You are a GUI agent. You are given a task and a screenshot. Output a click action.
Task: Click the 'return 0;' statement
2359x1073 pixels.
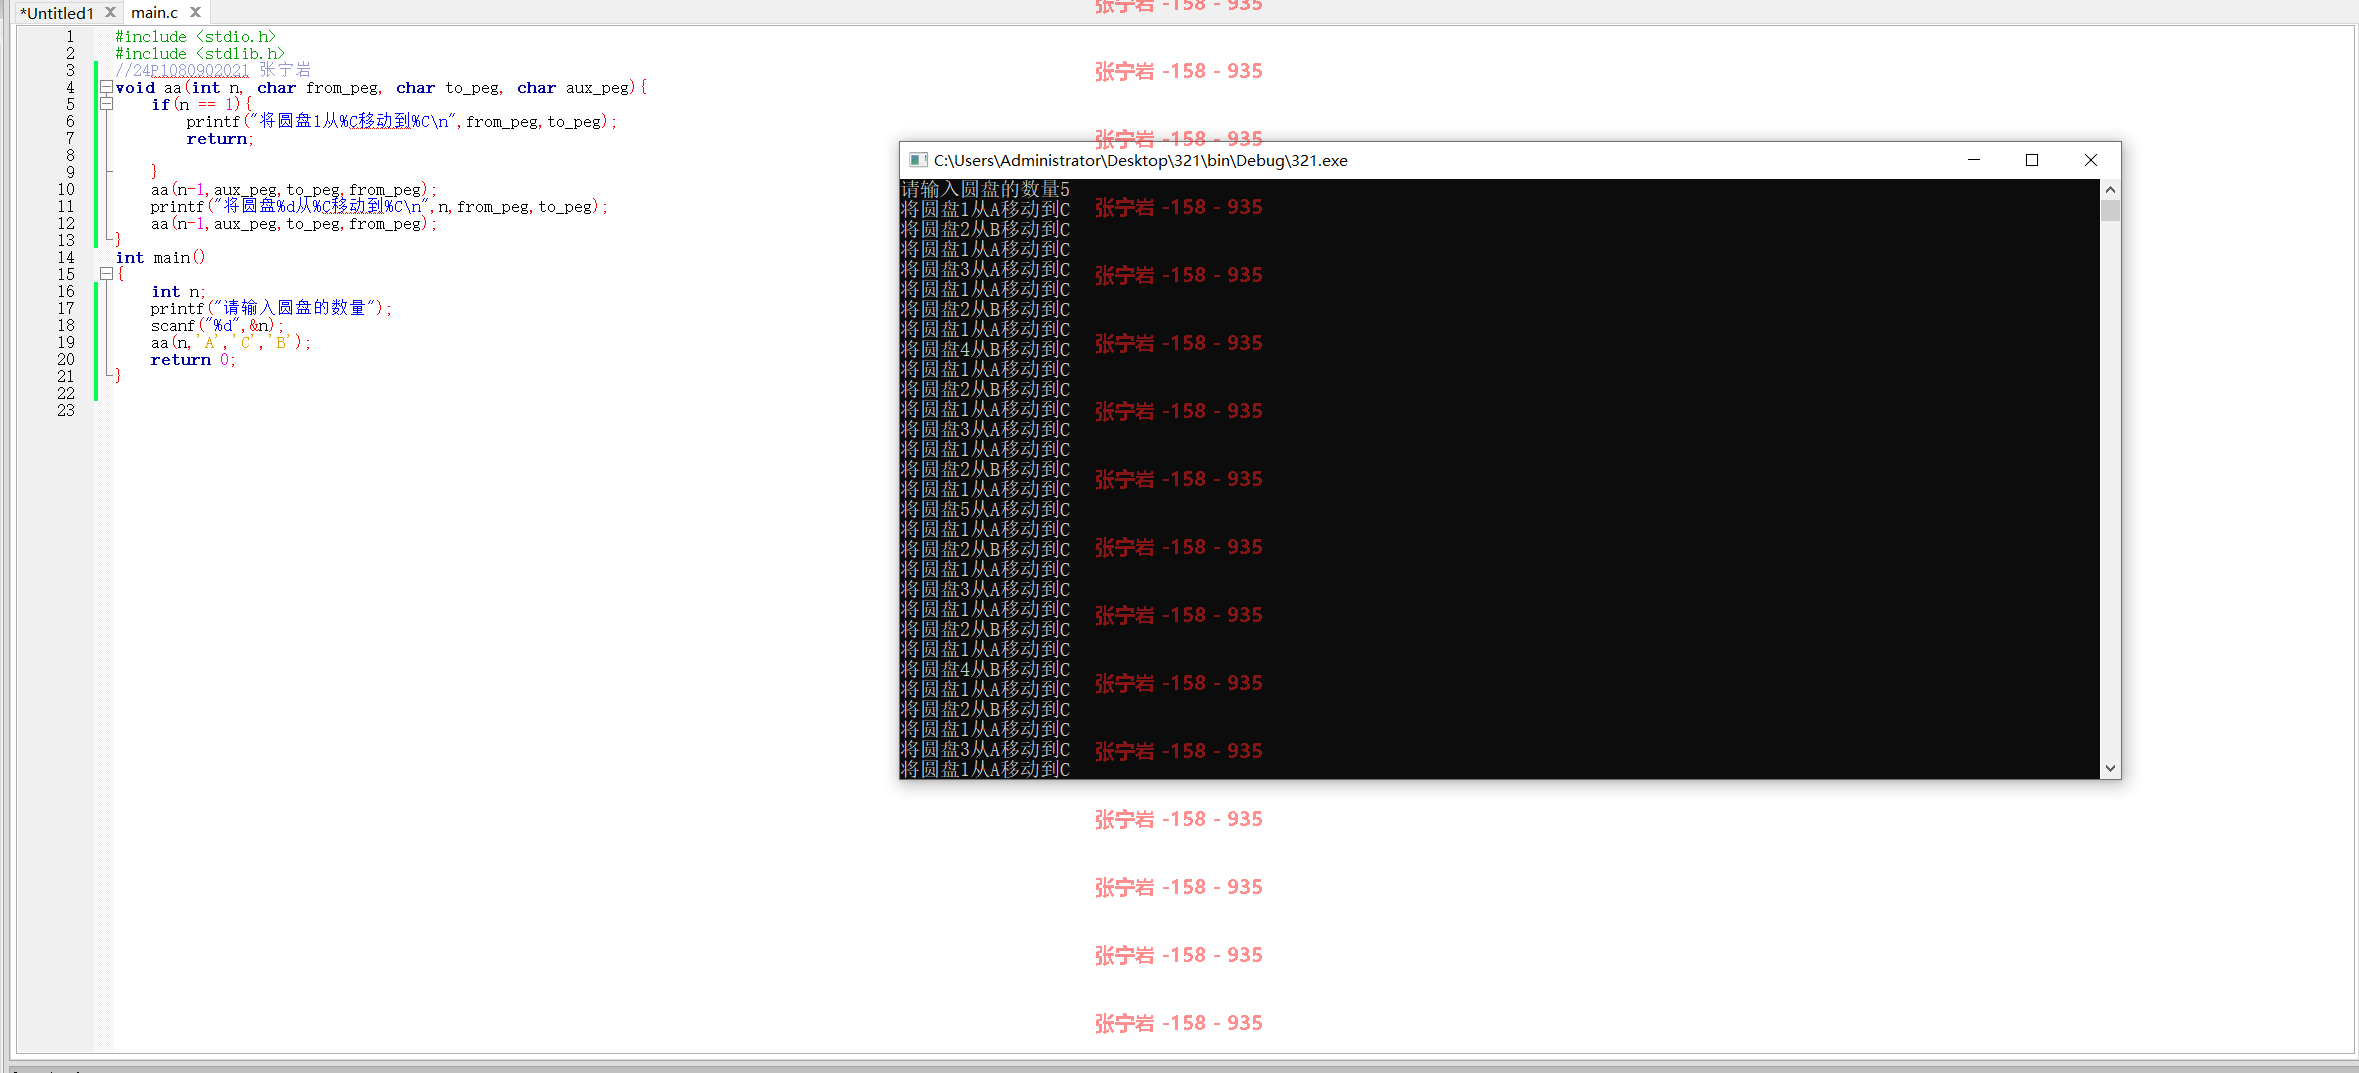pyautogui.click(x=193, y=360)
